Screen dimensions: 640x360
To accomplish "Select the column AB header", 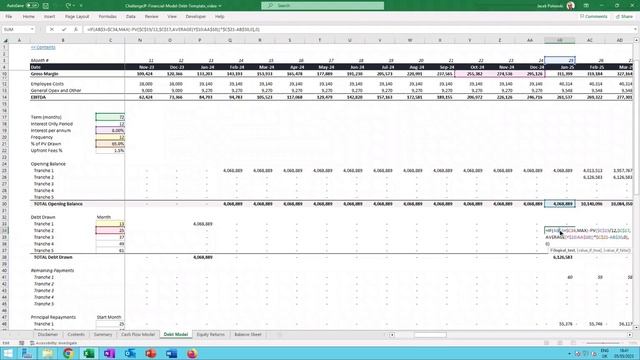I will click(x=560, y=40).
